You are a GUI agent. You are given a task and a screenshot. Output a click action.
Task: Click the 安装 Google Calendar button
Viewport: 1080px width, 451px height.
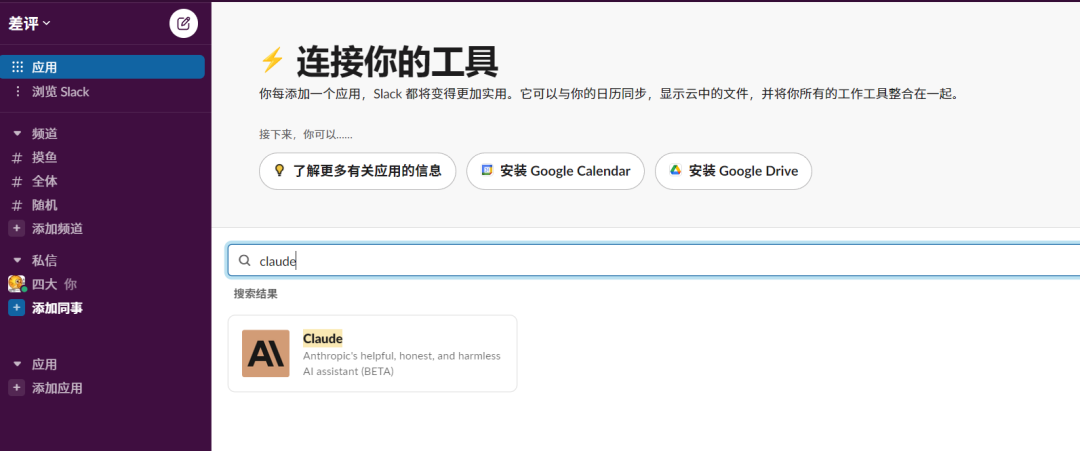(x=555, y=171)
